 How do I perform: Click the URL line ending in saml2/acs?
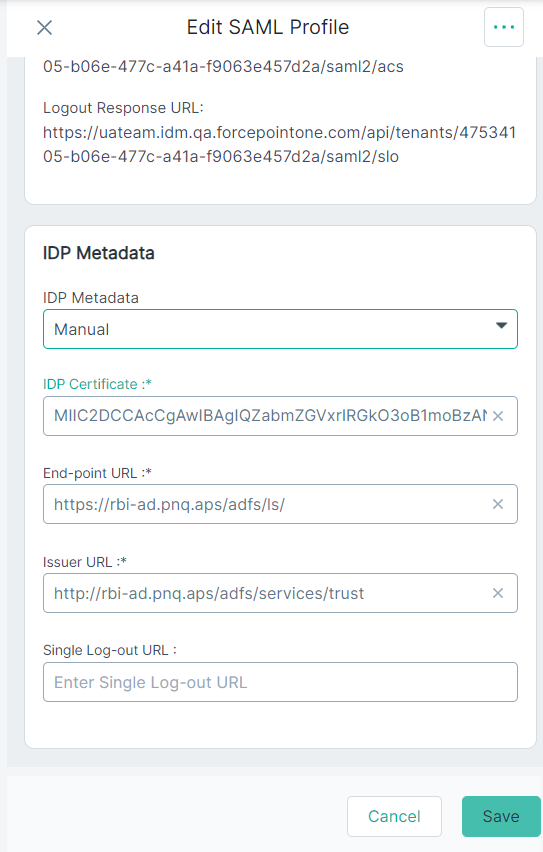tap(223, 67)
